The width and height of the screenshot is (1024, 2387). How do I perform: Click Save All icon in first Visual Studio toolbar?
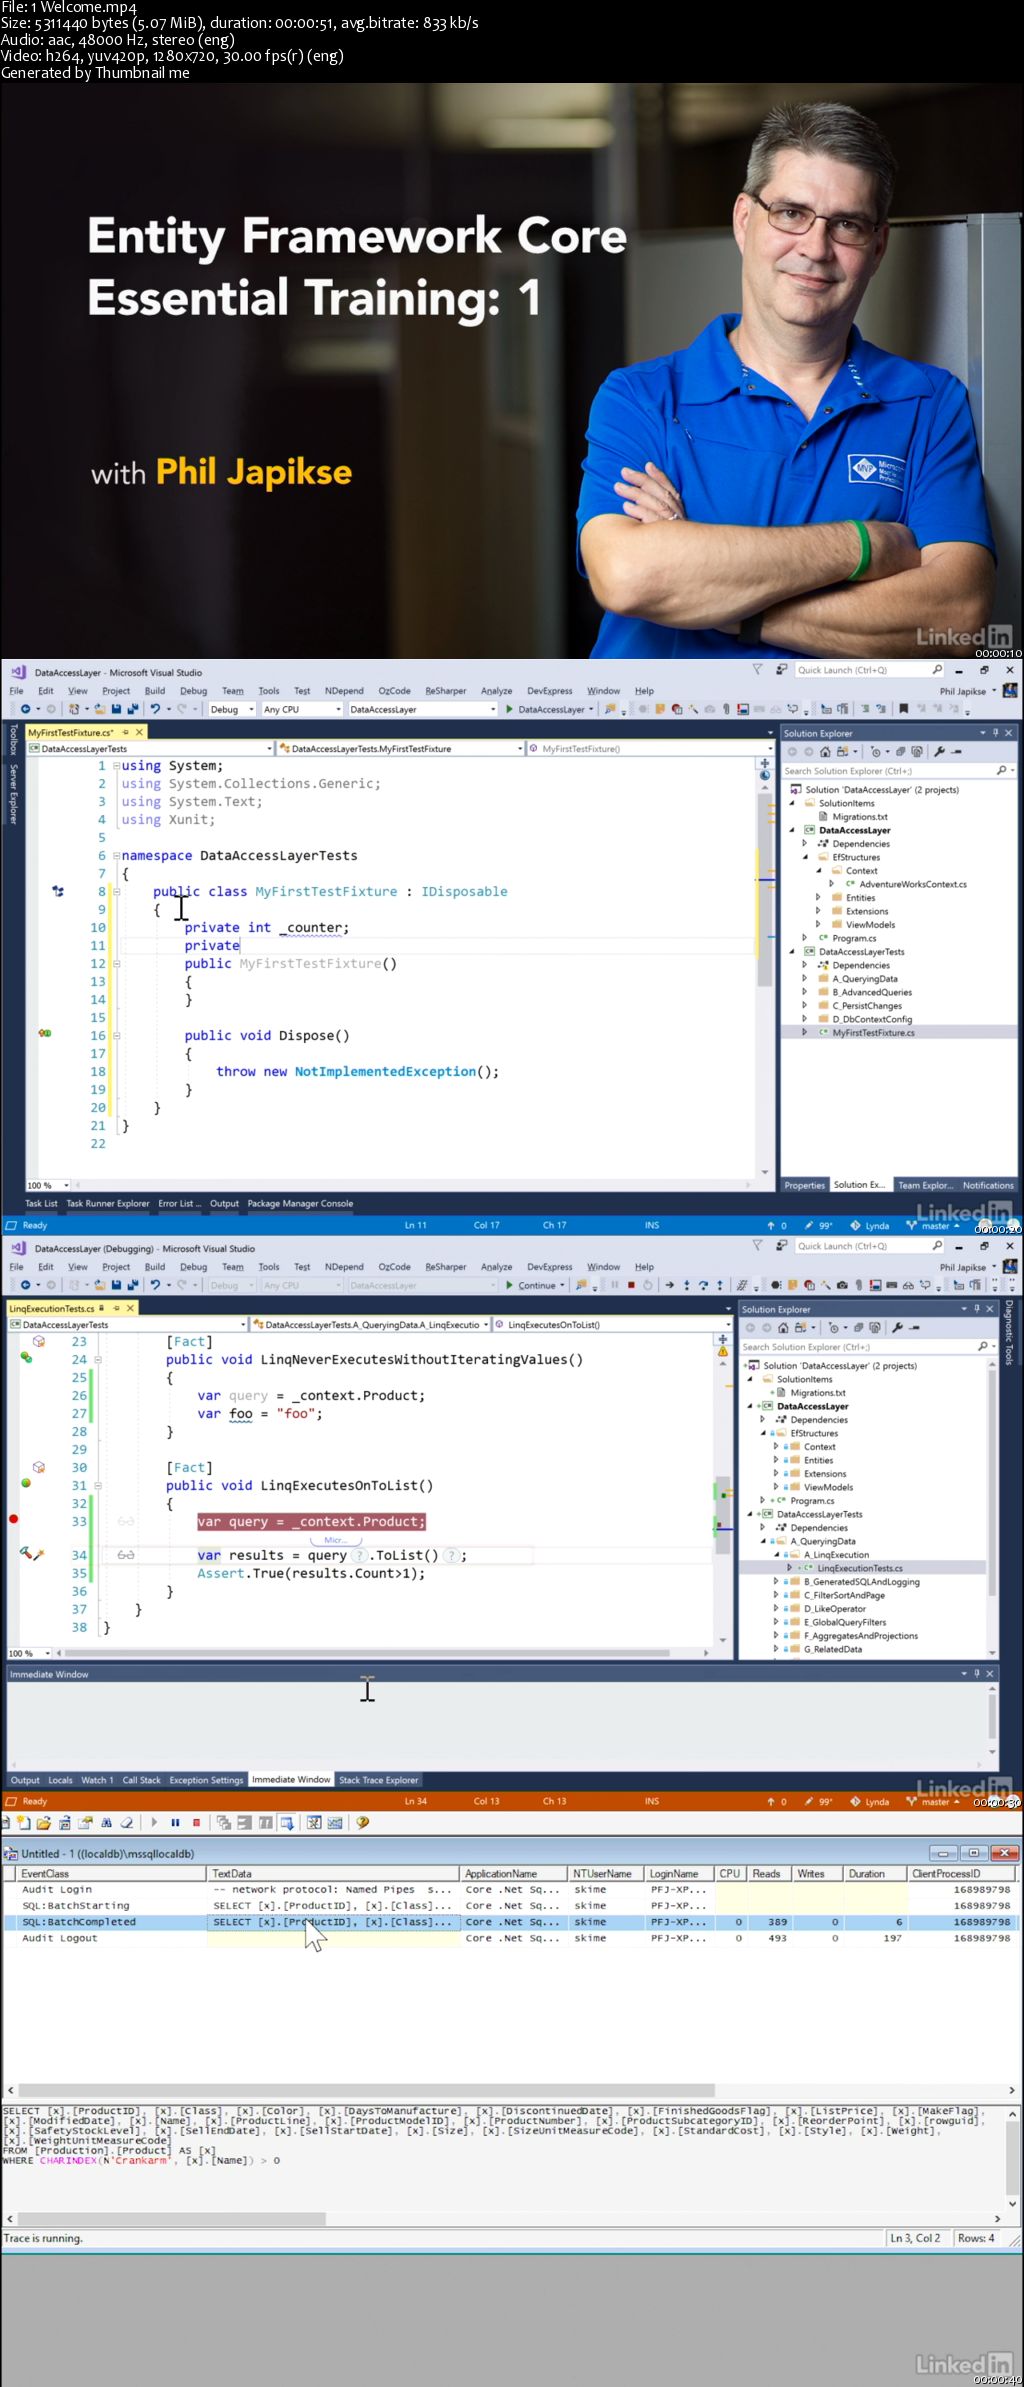click(132, 709)
